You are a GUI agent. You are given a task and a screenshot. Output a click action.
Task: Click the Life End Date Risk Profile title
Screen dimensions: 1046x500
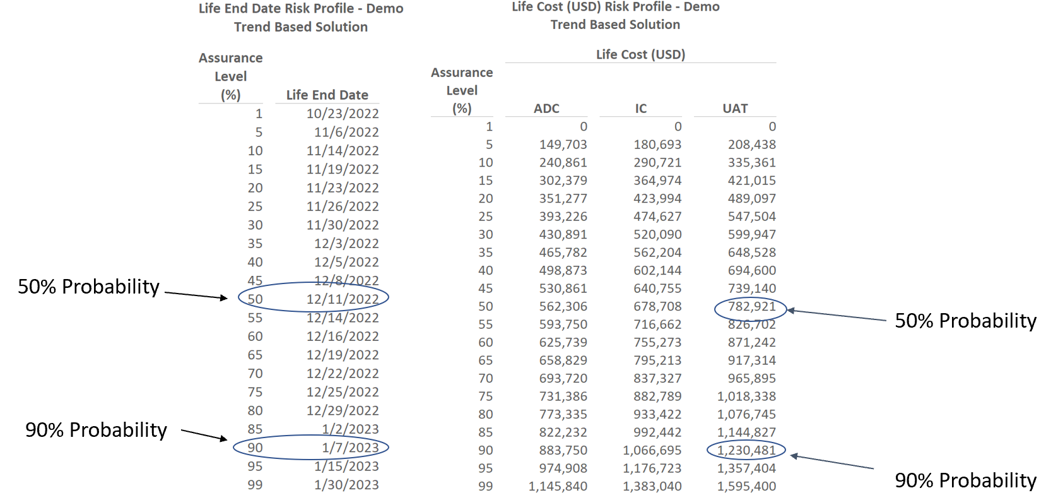301,9
